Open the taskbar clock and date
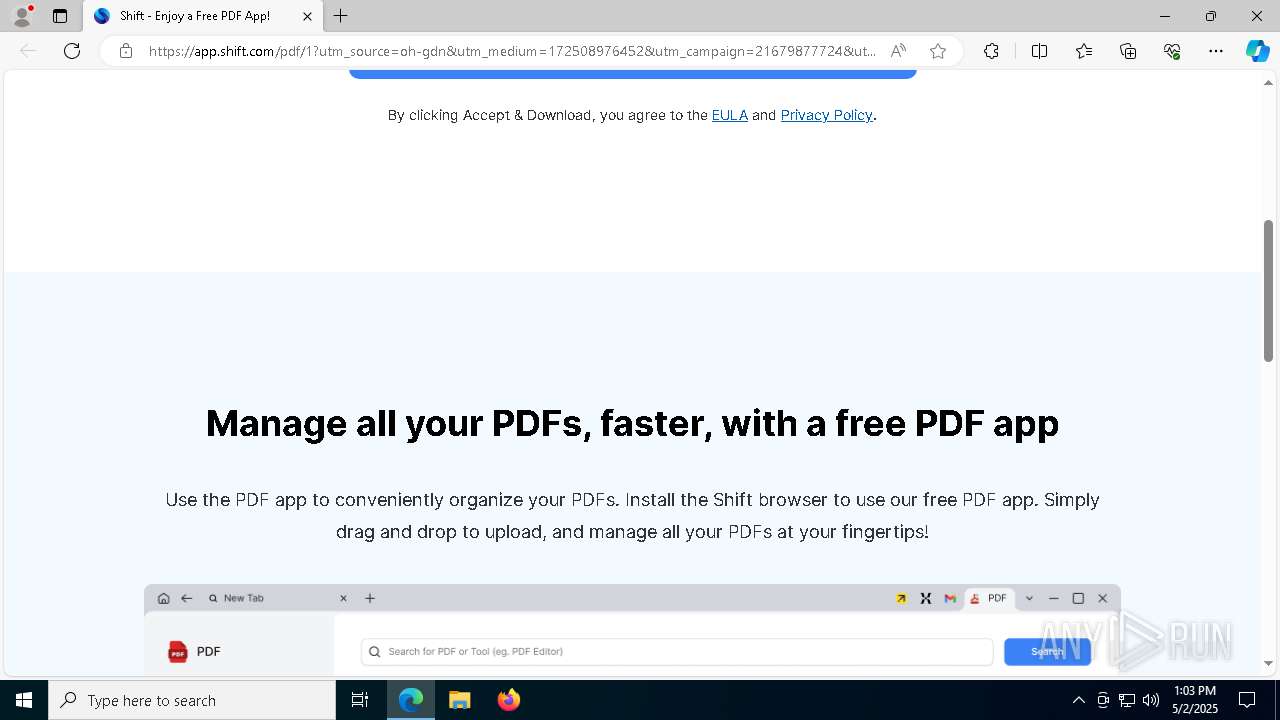This screenshot has height=720, width=1280. point(1195,700)
